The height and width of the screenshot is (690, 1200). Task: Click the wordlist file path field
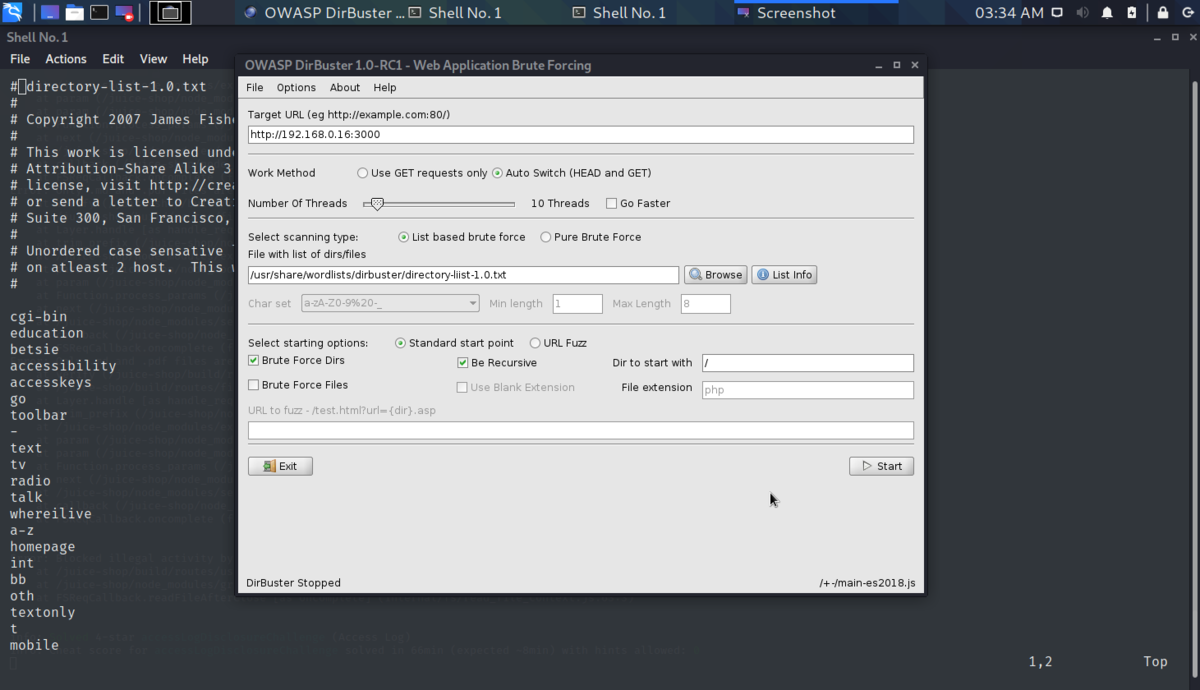click(464, 275)
